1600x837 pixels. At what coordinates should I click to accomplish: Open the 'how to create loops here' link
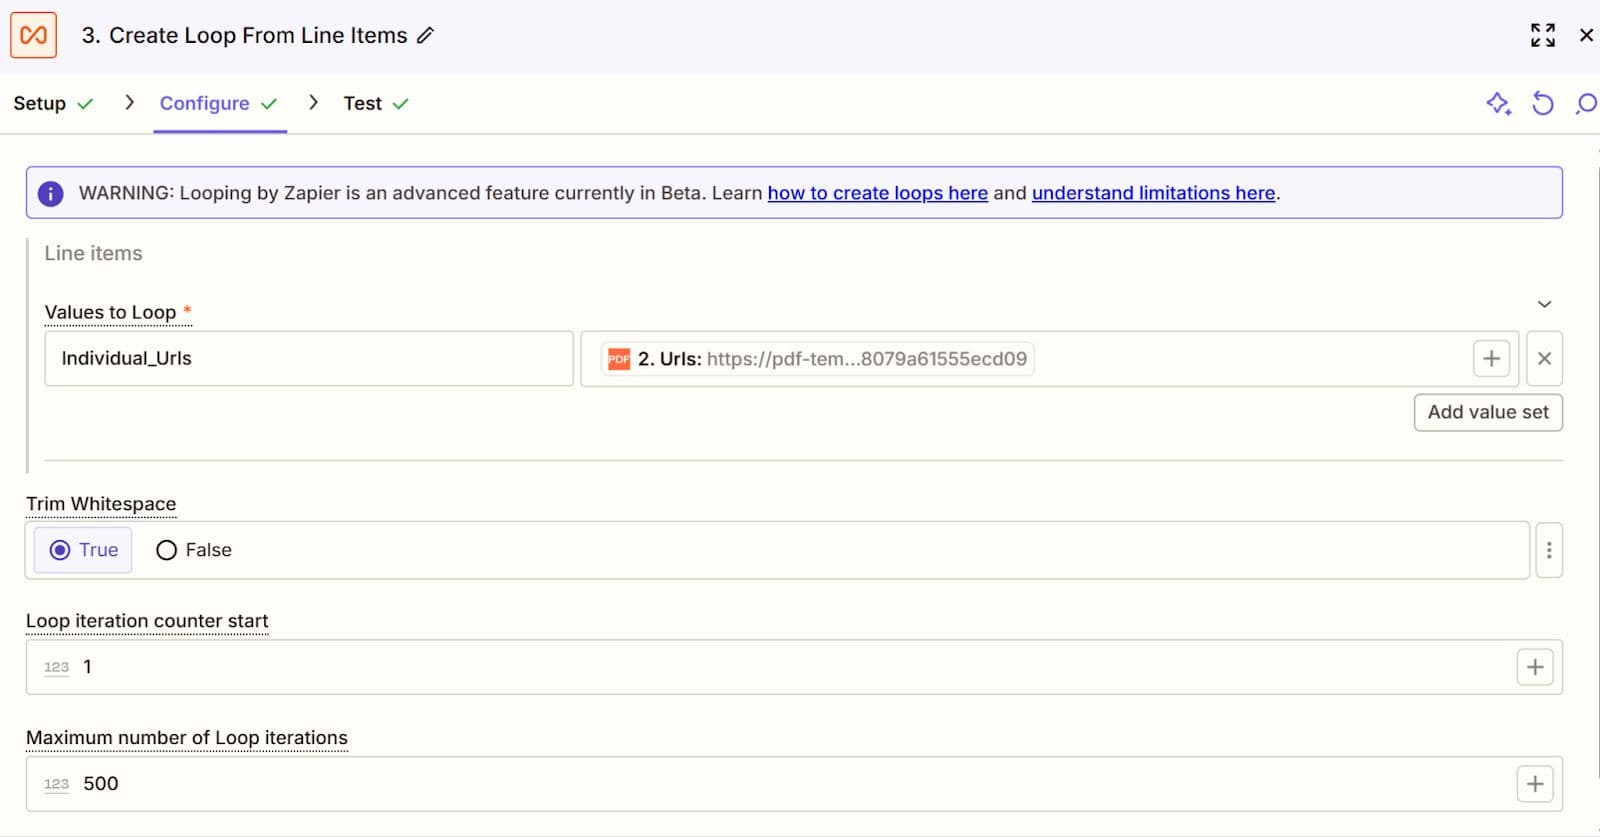coord(877,193)
